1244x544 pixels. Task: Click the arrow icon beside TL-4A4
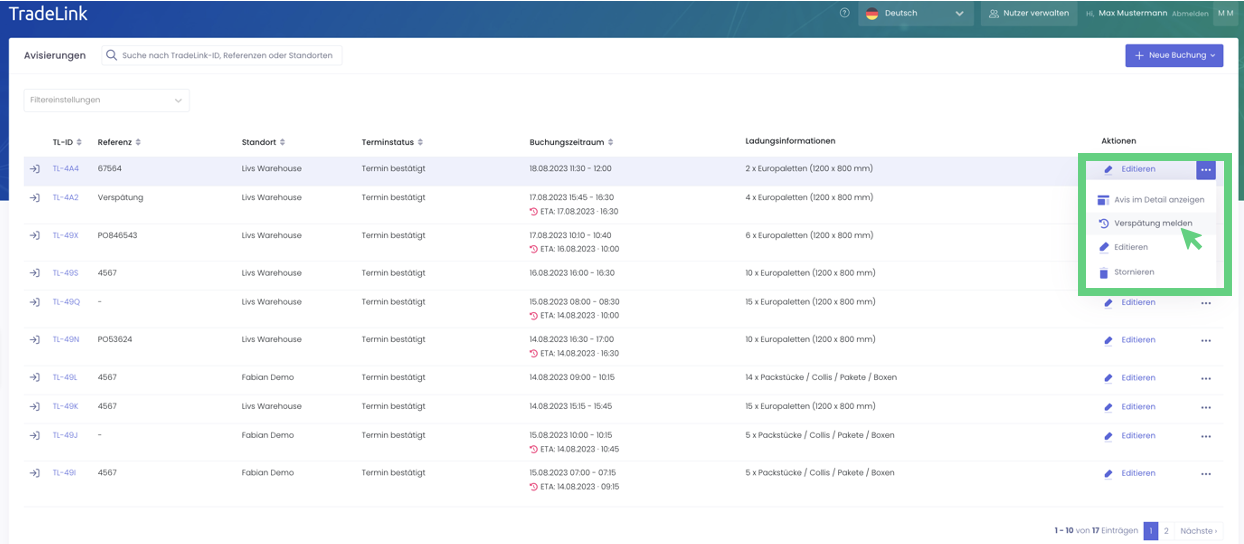(34, 169)
